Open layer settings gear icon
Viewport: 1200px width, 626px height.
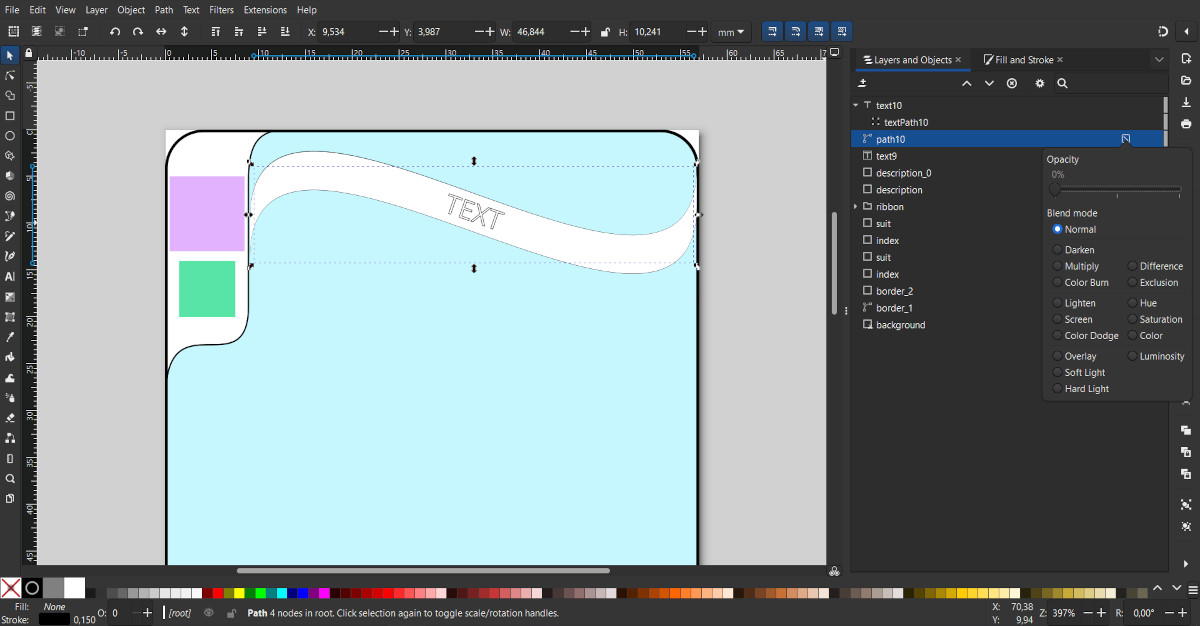tap(1039, 84)
